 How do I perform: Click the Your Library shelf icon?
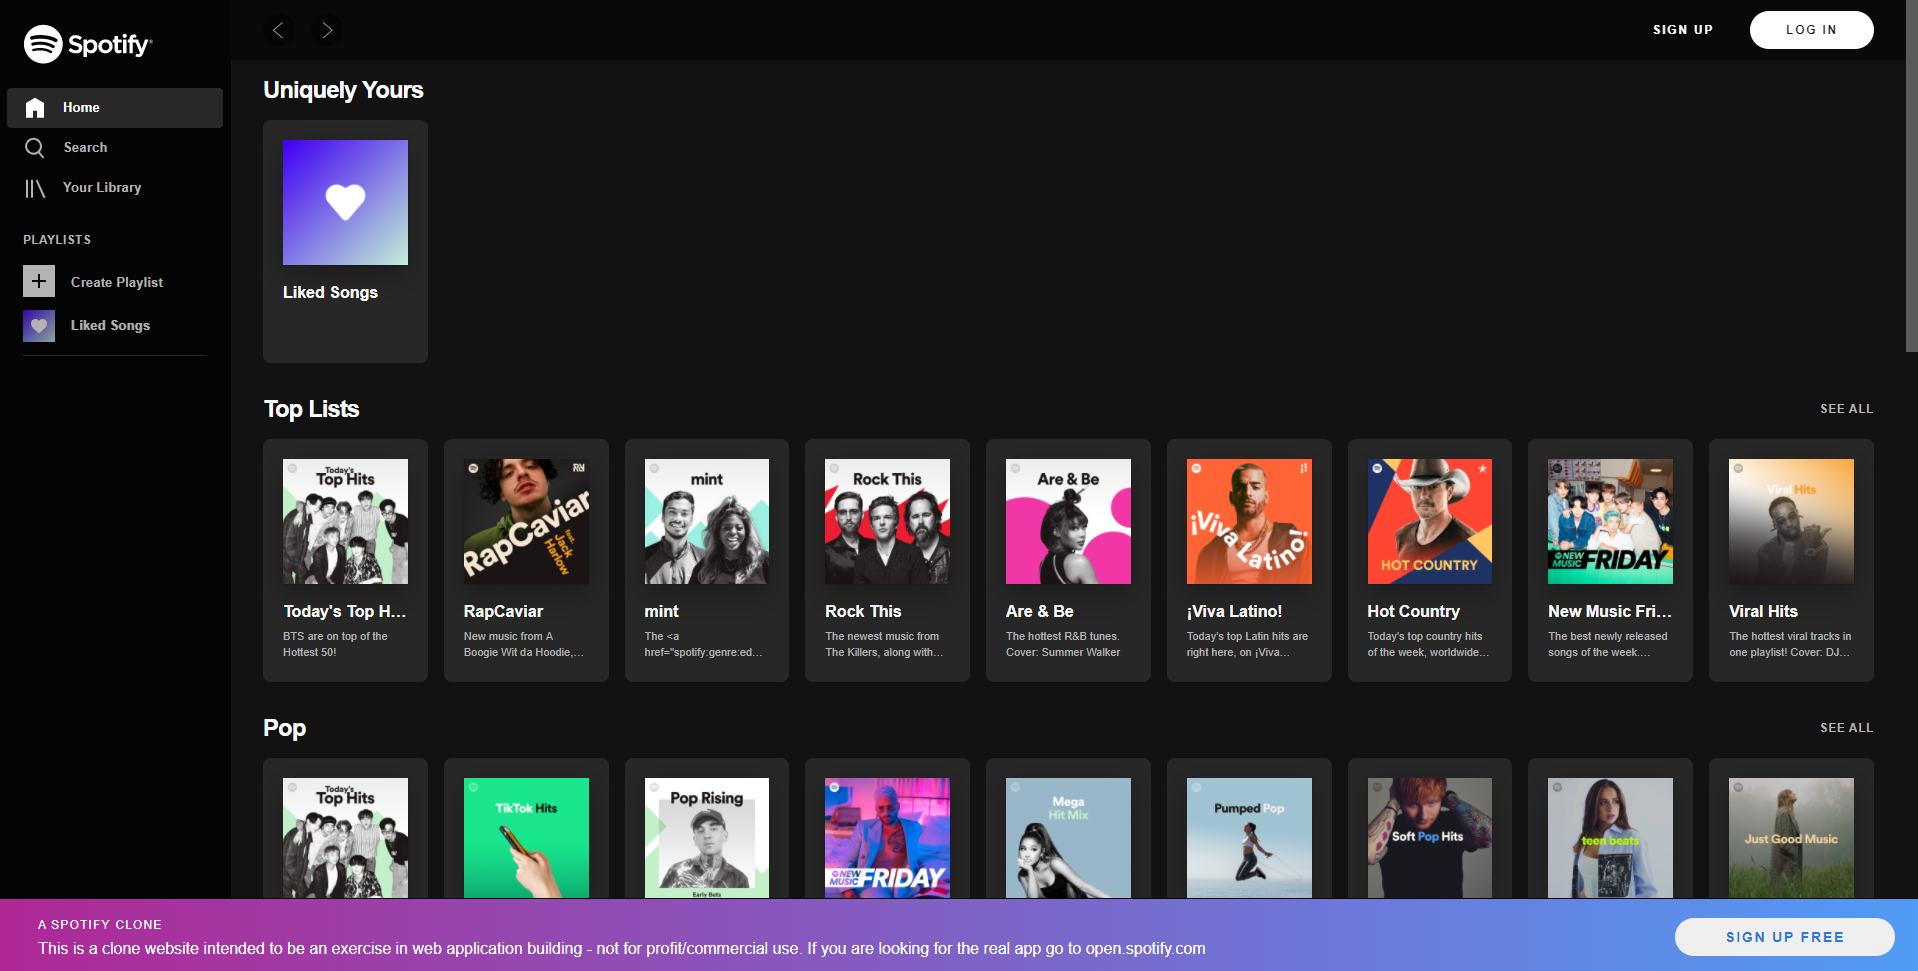(x=35, y=188)
